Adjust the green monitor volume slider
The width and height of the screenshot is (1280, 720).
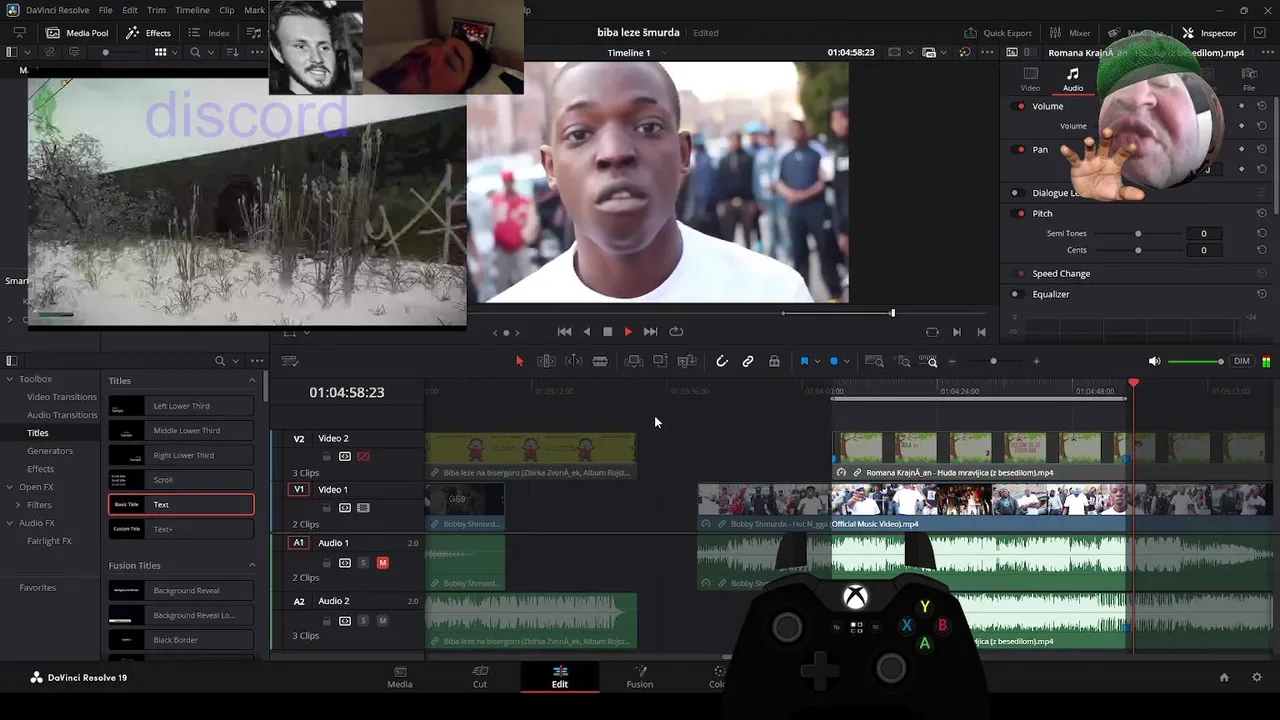(1195, 361)
